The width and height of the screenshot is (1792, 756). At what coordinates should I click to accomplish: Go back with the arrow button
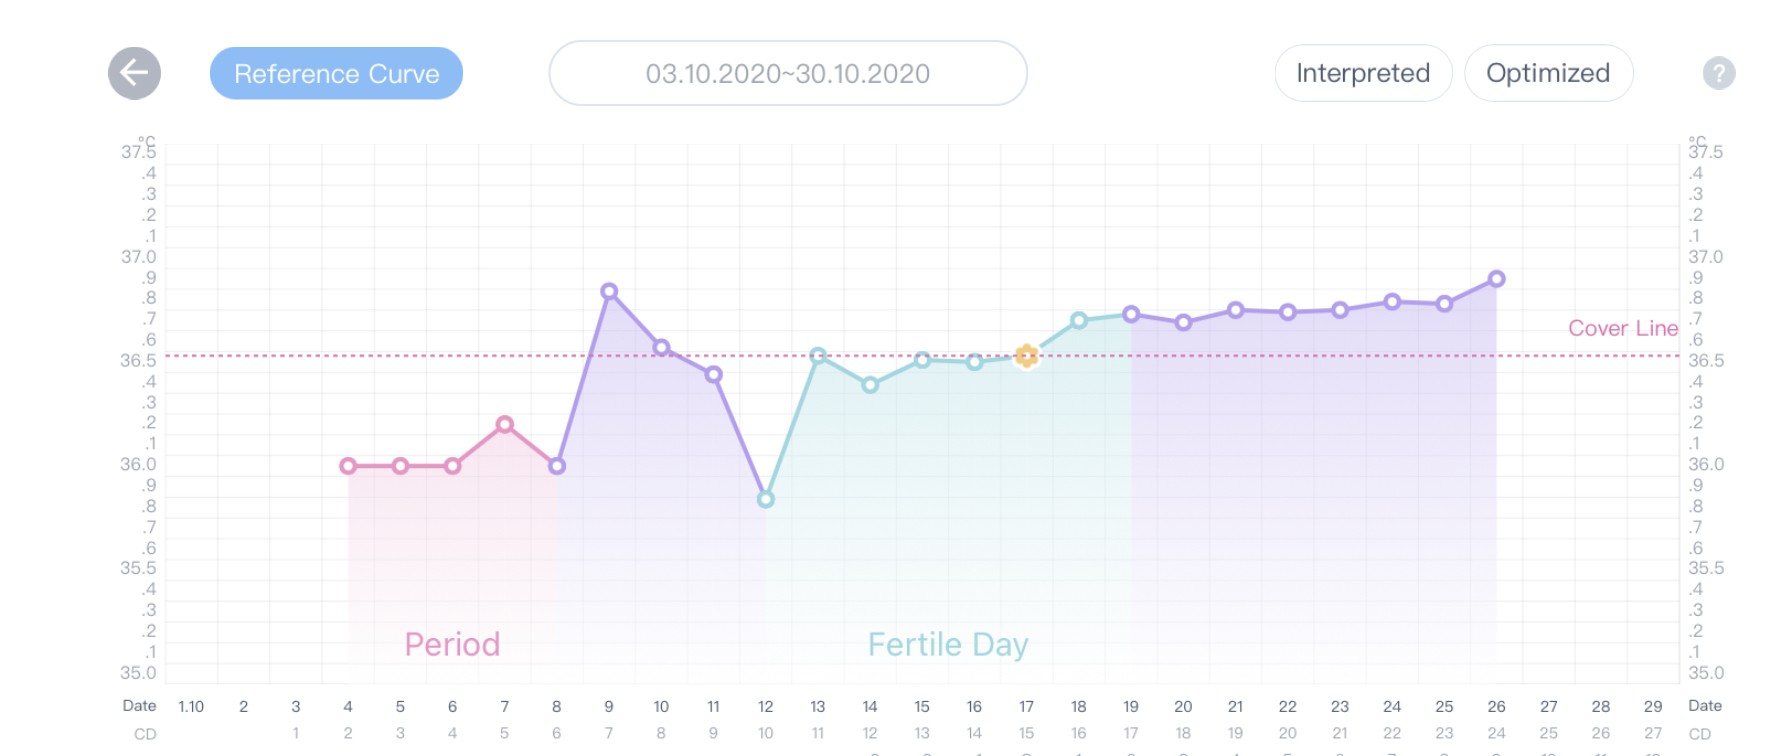134,73
